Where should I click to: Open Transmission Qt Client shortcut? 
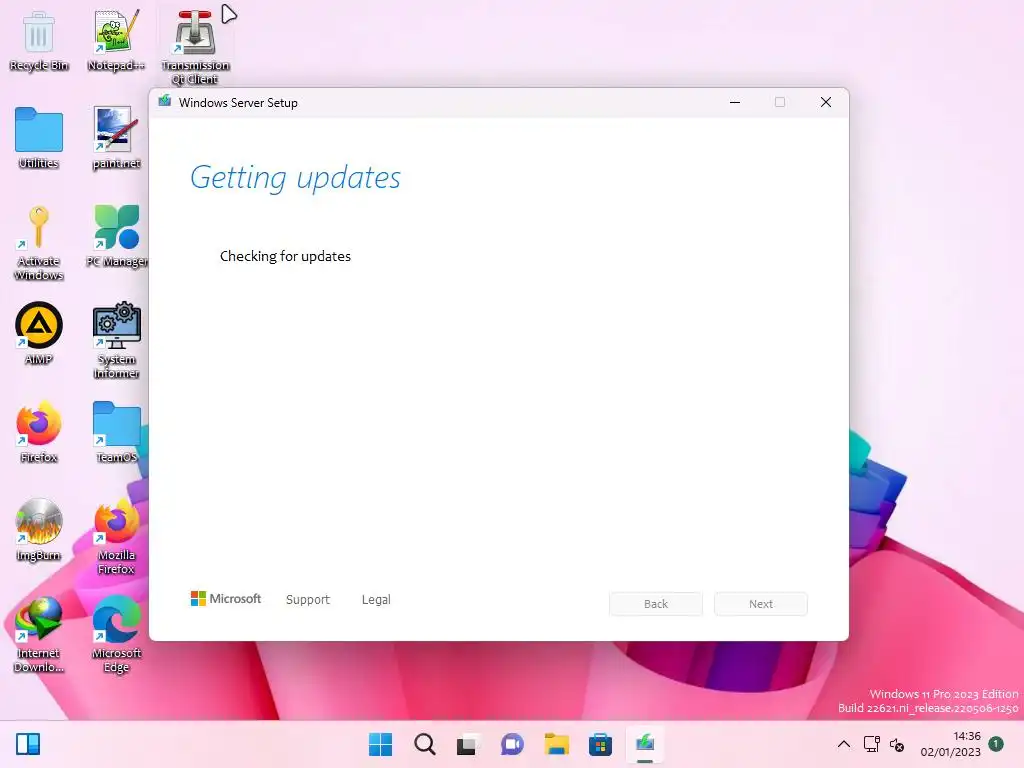[195, 47]
